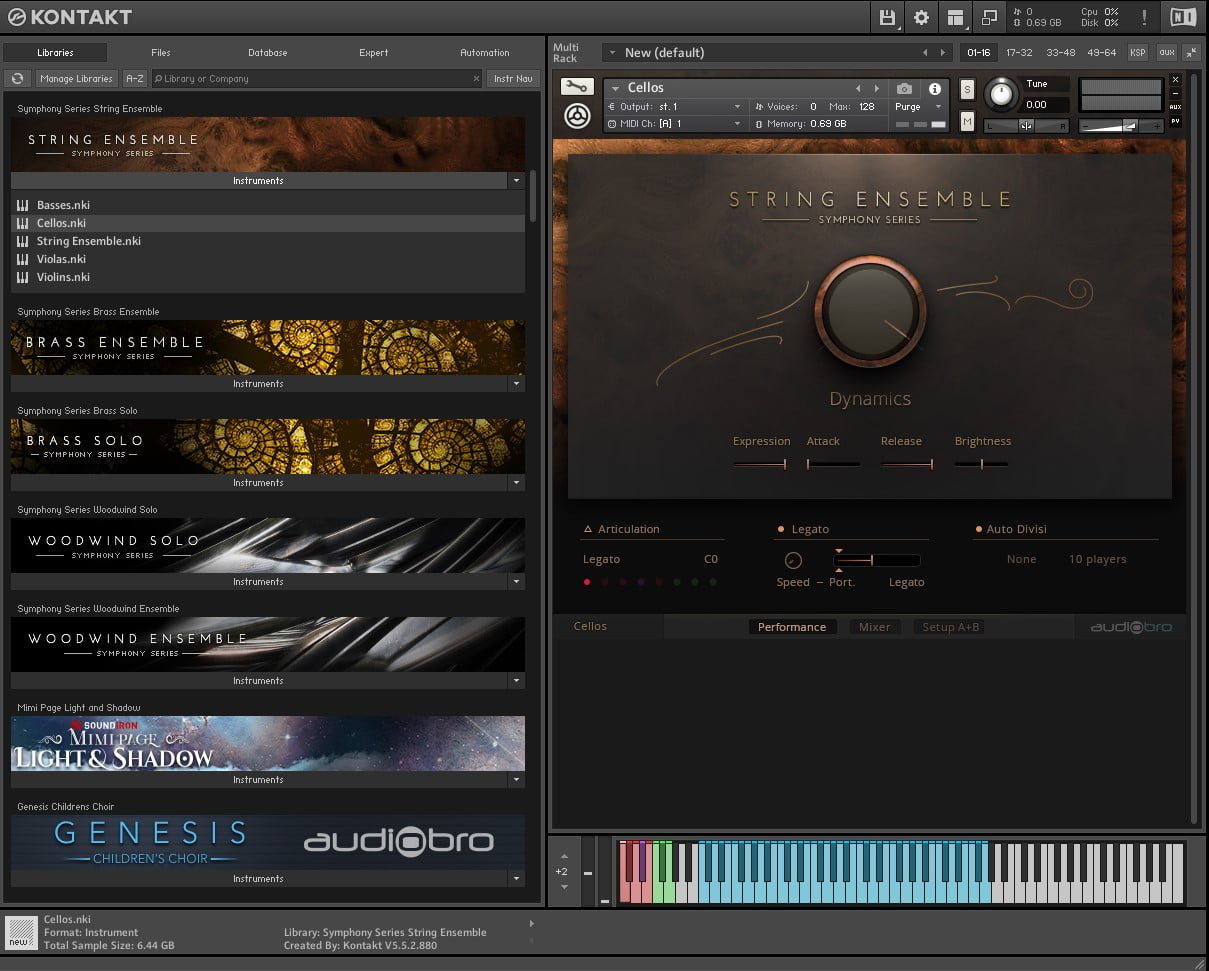The width and height of the screenshot is (1209, 971).
Task: Open the save (floppy disk) menu
Action: coord(887,17)
